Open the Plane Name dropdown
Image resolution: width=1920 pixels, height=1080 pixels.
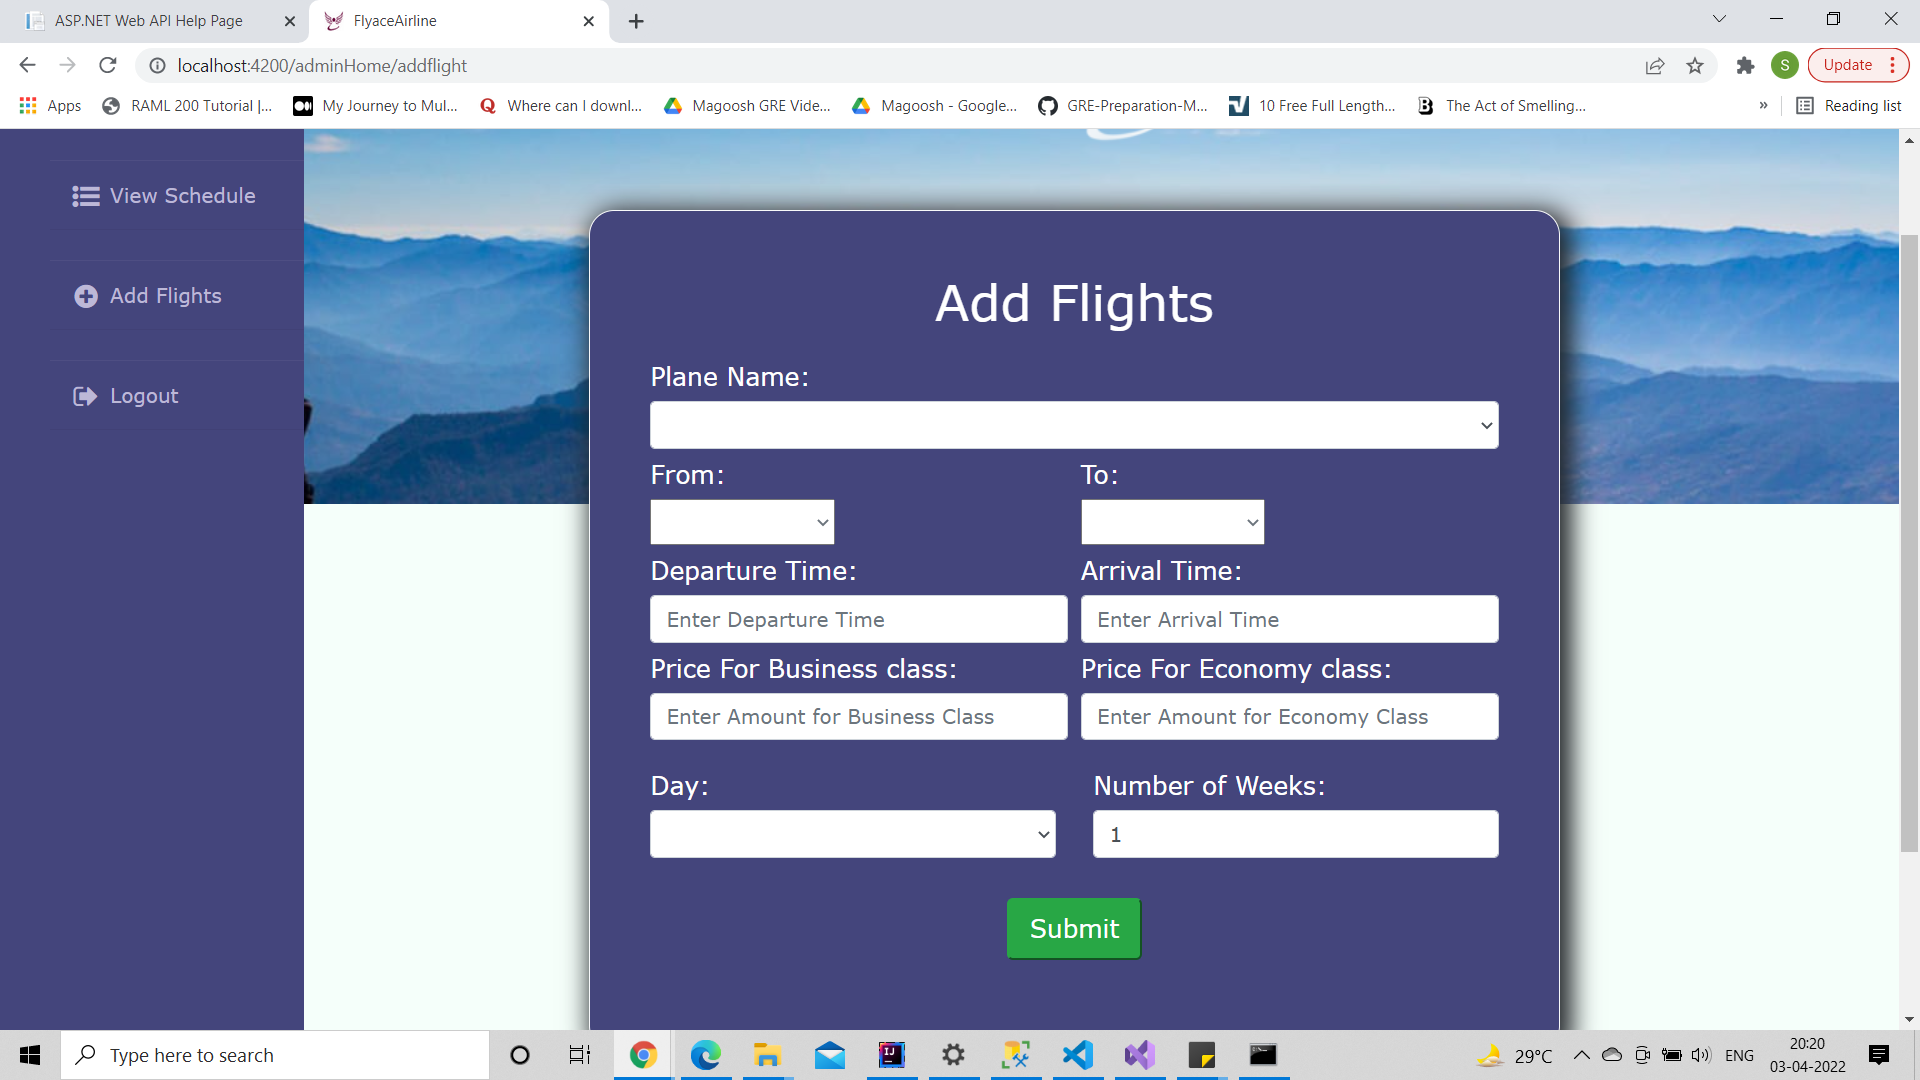click(x=1073, y=424)
